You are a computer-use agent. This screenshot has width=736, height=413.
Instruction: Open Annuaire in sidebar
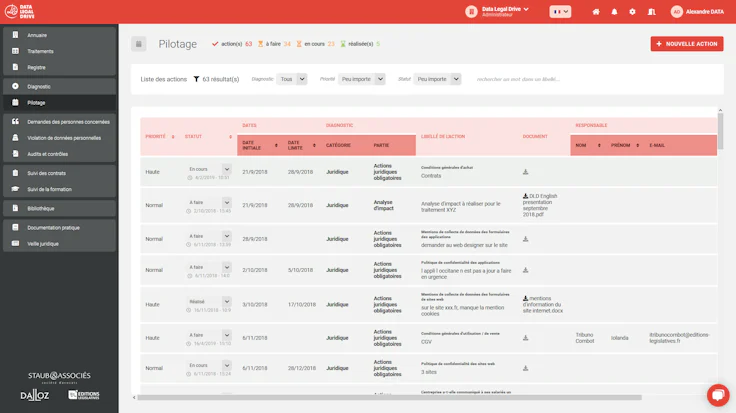pos(59,35)
